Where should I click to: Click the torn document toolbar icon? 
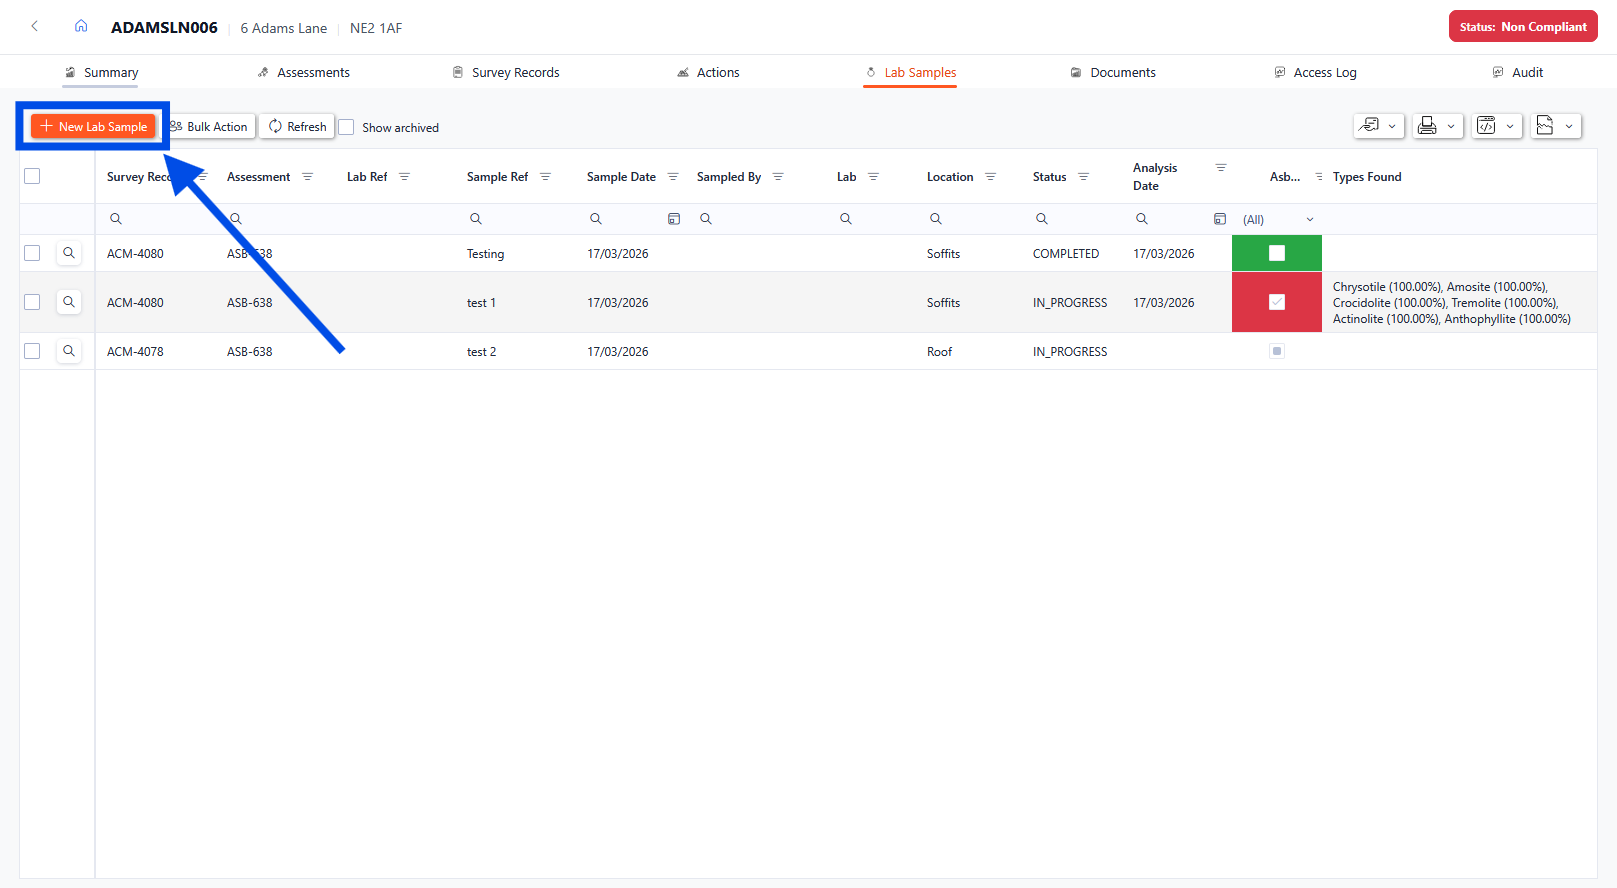[x=1545, y=126]
